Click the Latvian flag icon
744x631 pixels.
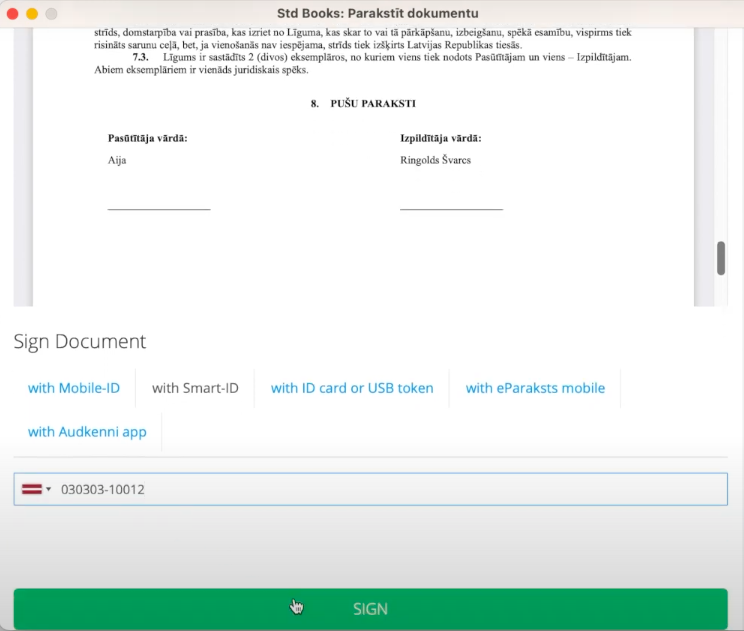[x=33, y=489]
